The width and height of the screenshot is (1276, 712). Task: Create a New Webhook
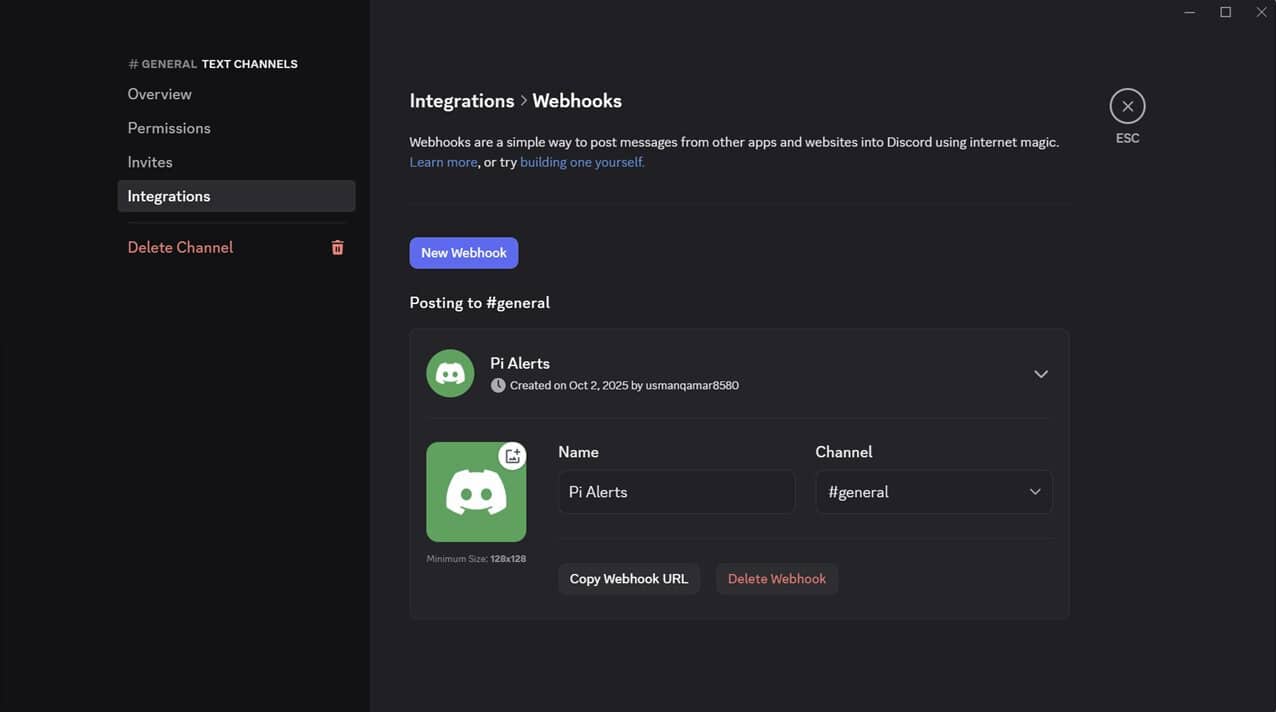click(463, 253)
